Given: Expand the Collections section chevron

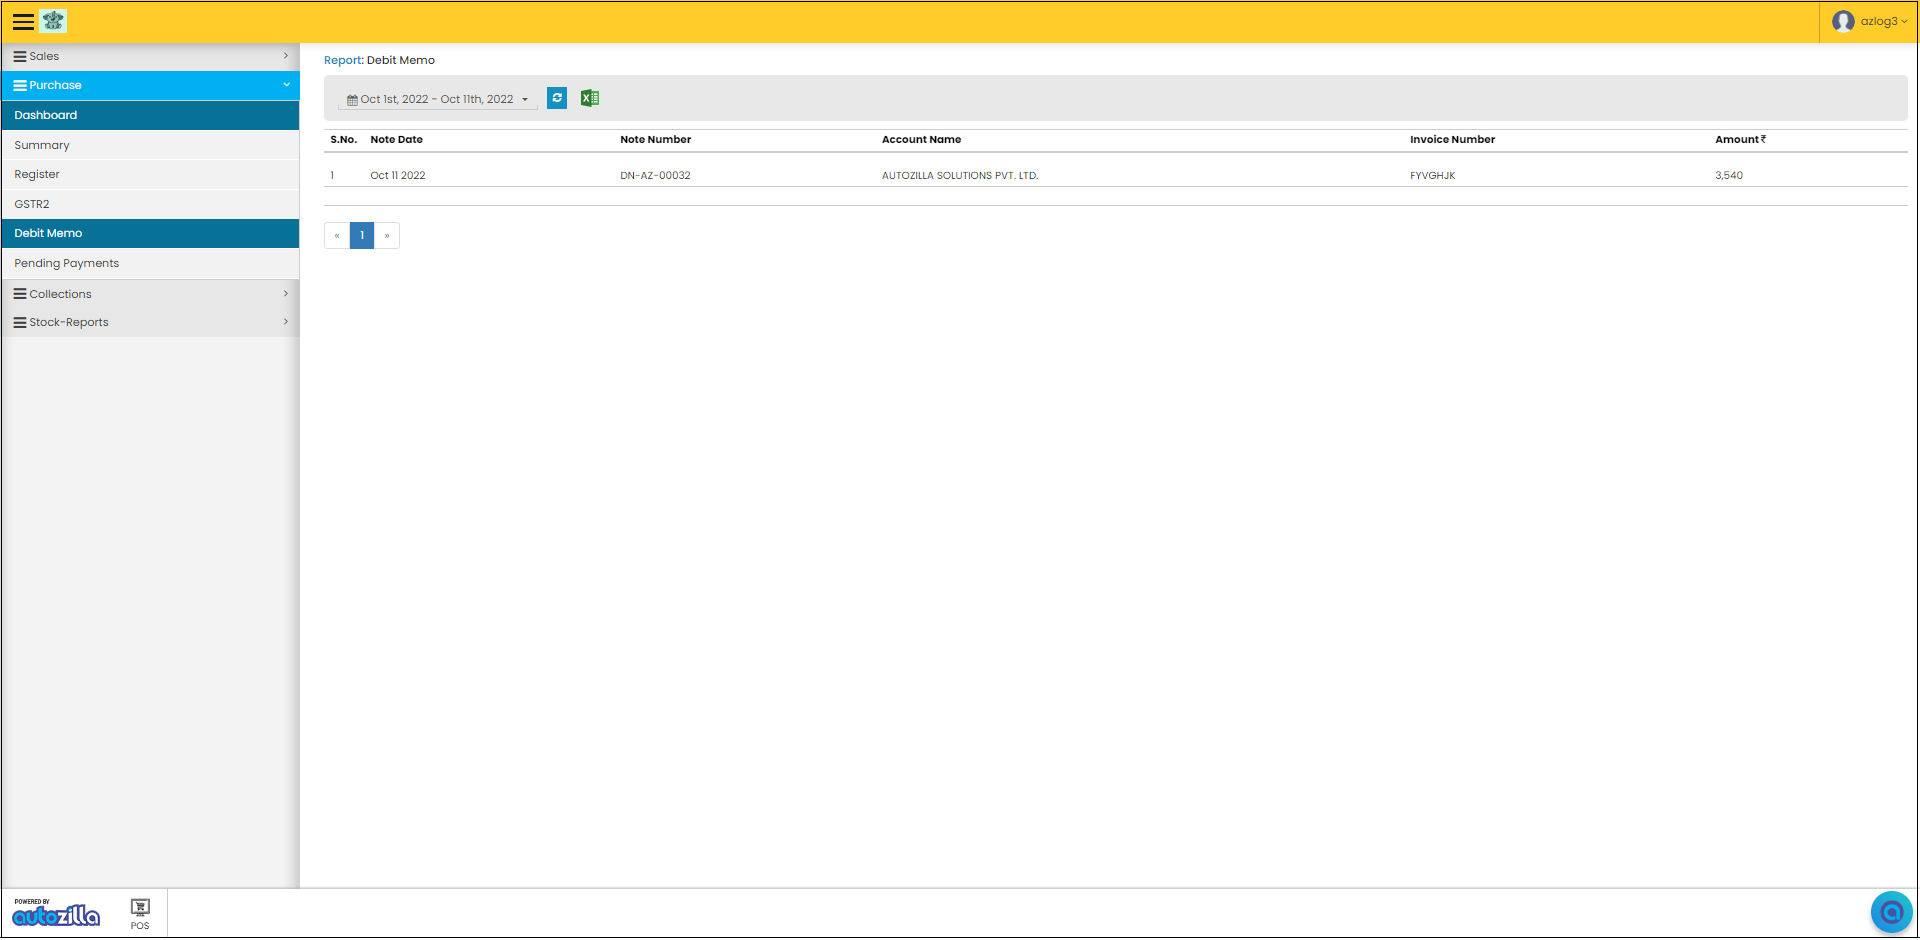Looking at the screenshot, I should click(286, 293).
